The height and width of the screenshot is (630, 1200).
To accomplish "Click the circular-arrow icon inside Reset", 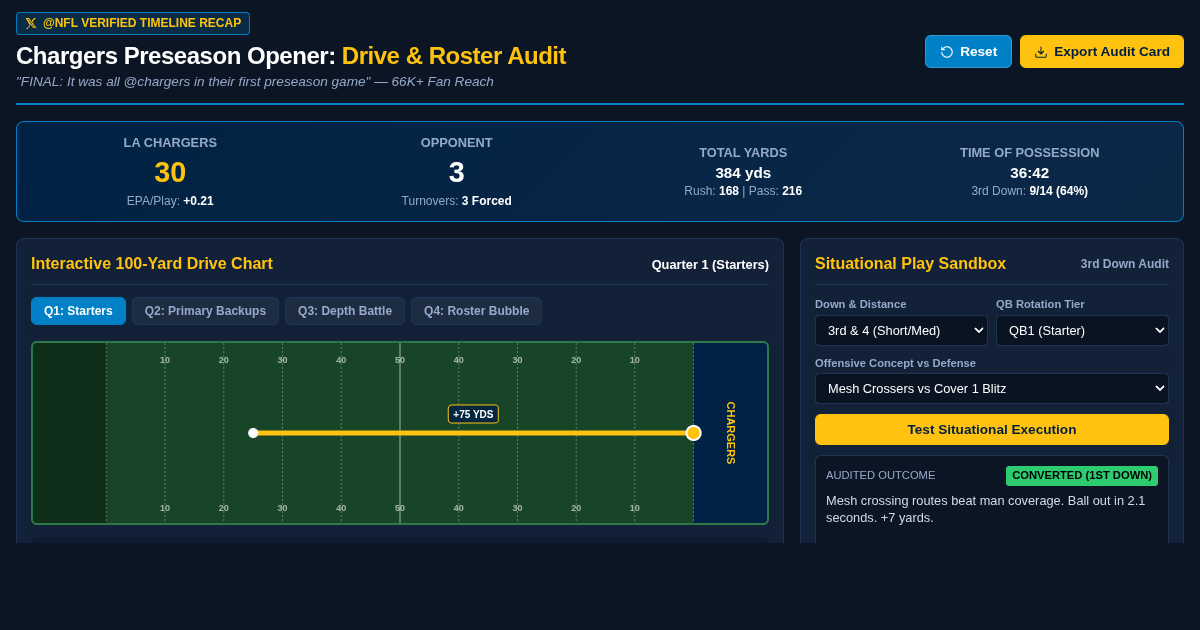I will click(947, 52).
